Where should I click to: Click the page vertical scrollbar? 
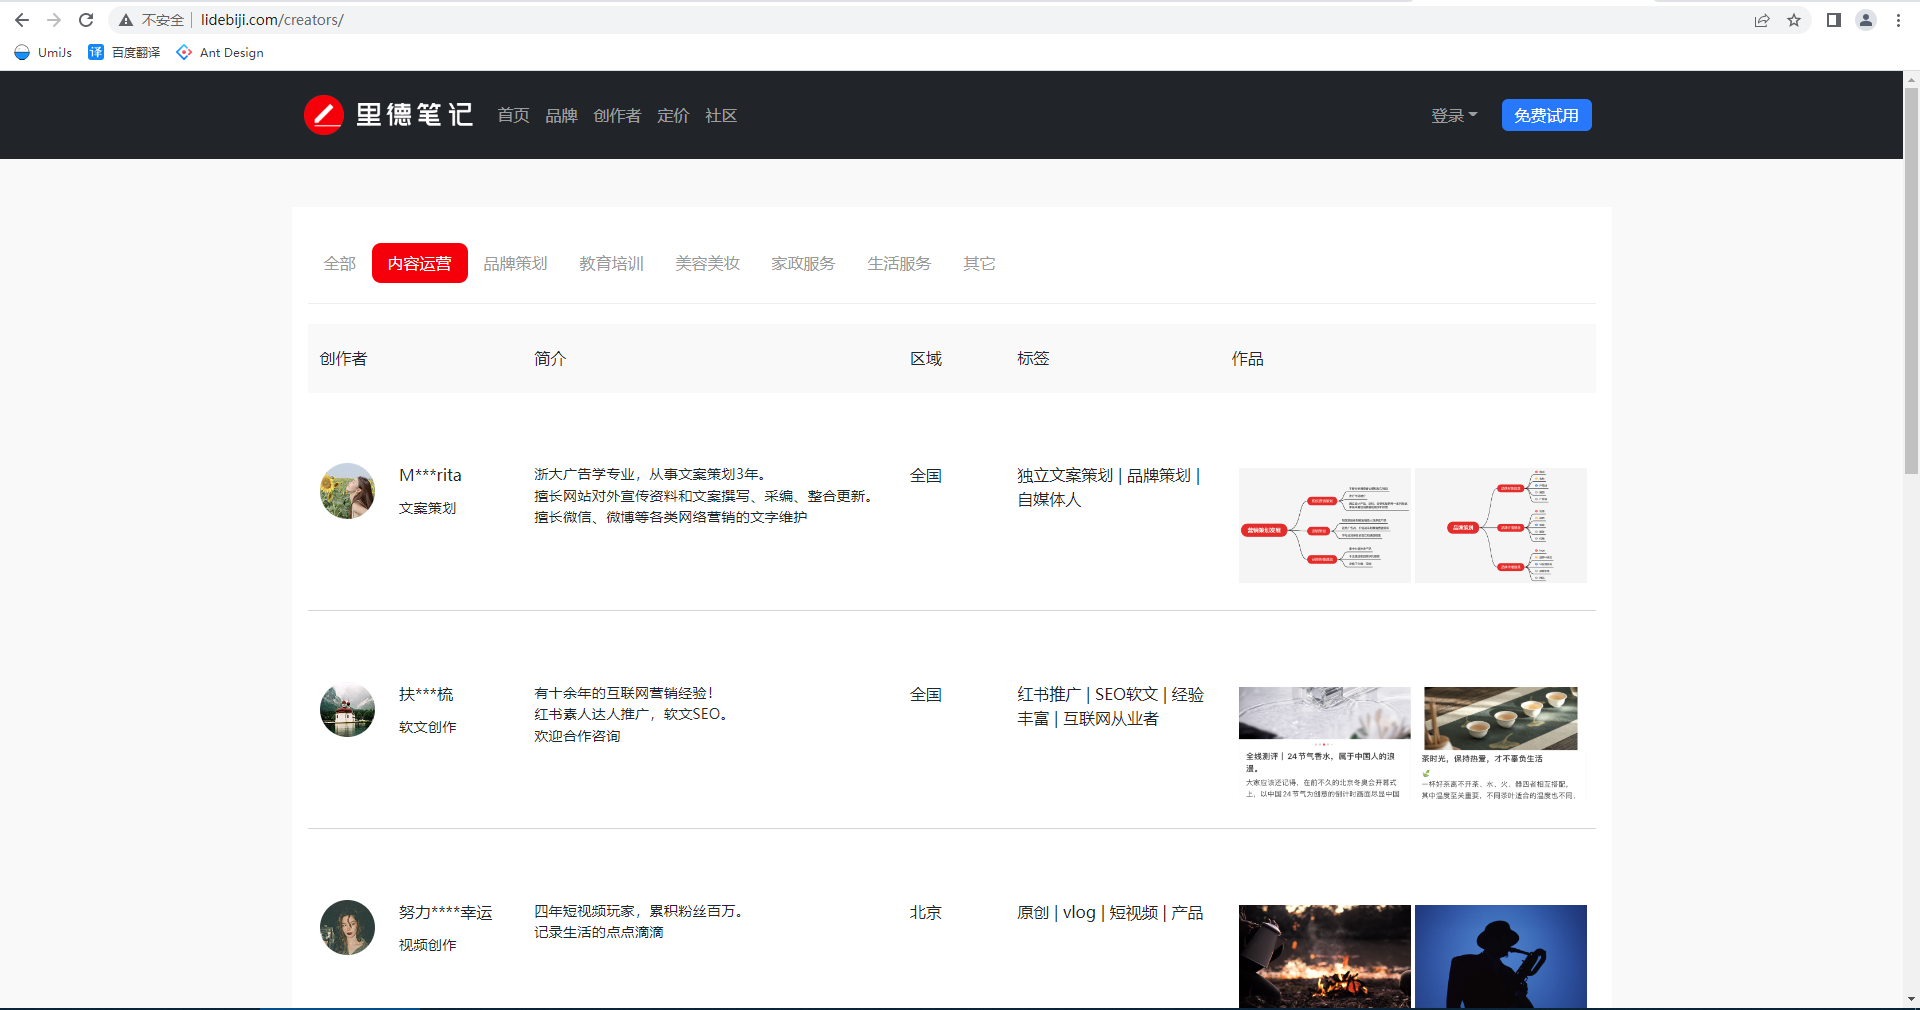click(x=1911, y=280)
